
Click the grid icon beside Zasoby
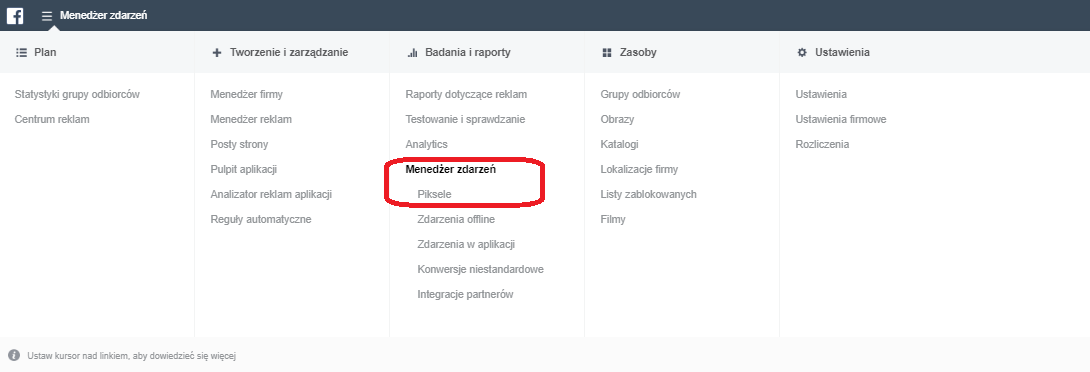(x=607, y=52)
